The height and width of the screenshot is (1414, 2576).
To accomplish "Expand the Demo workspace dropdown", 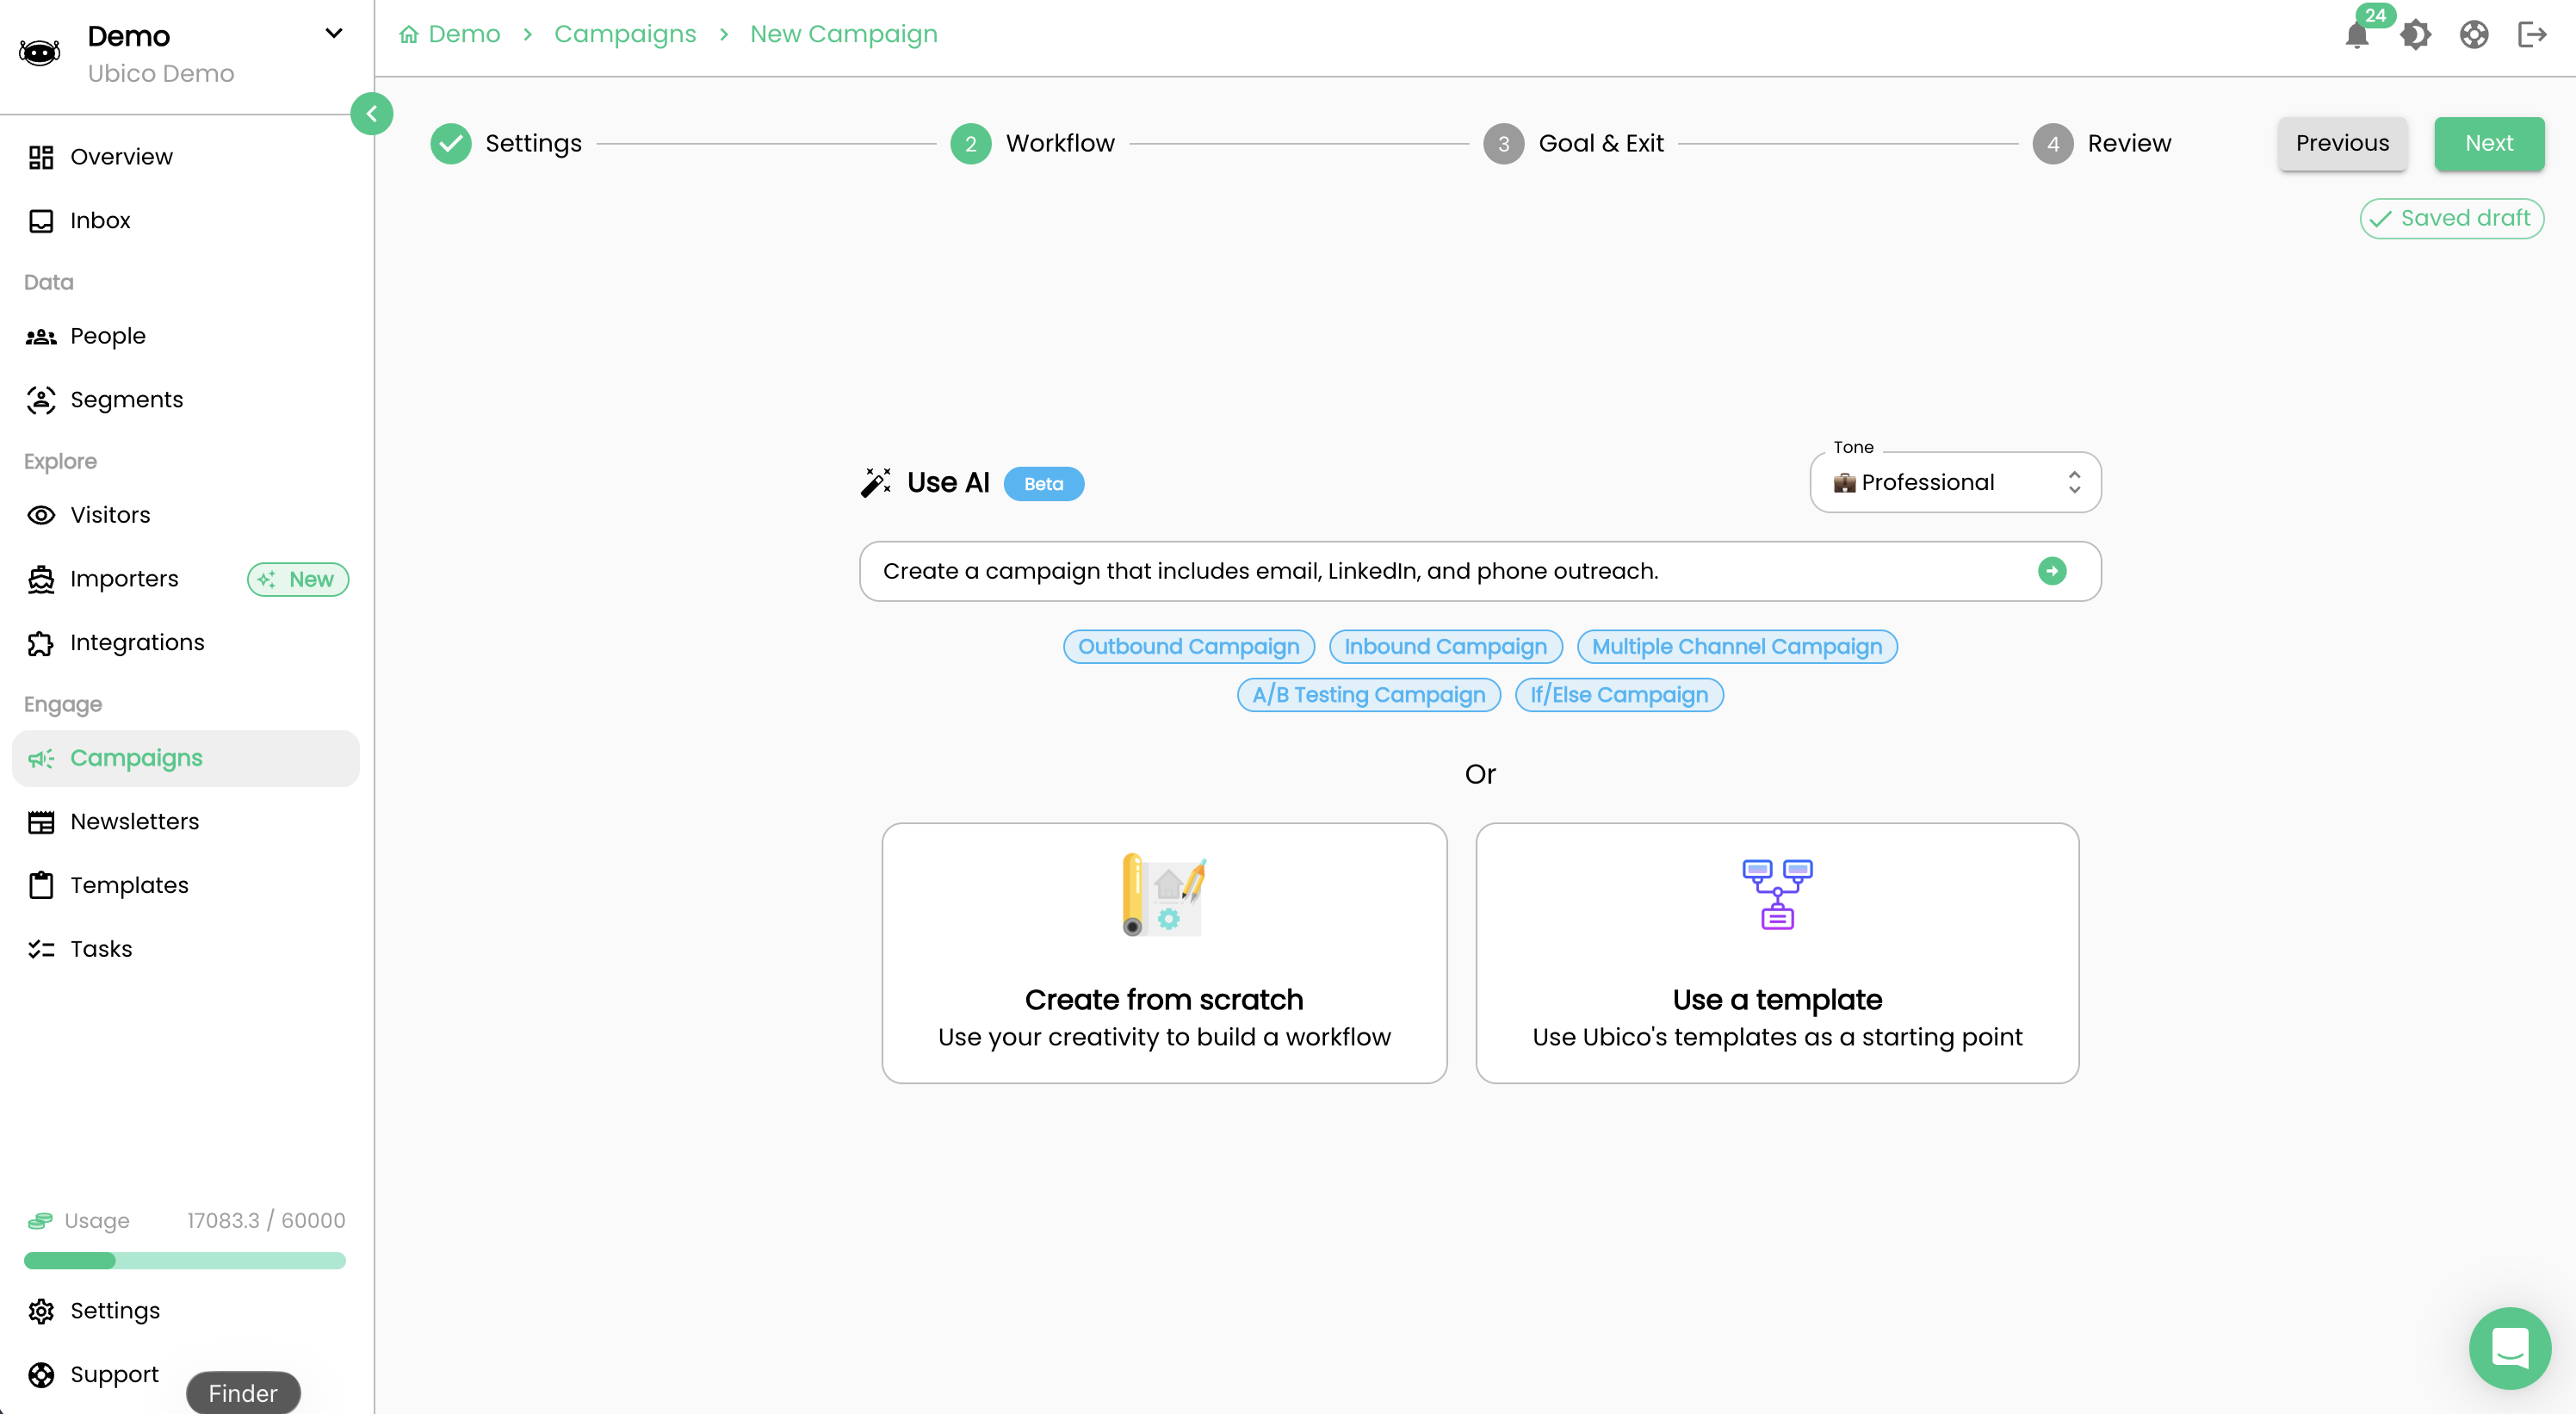I will click(x=334, y=34).
